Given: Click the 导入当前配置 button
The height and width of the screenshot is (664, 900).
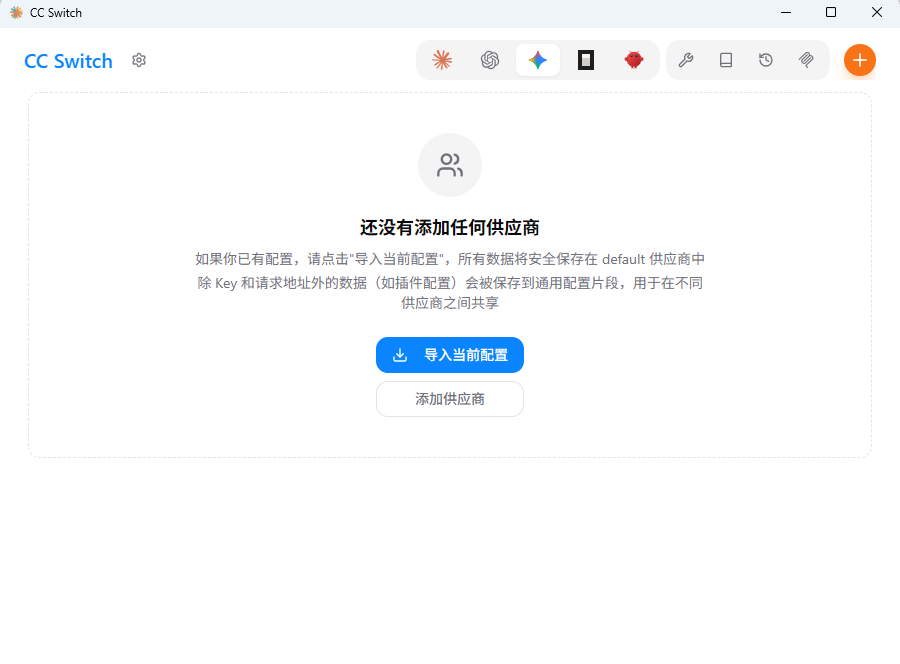Looking at the screenshot, I should (449, 355).
